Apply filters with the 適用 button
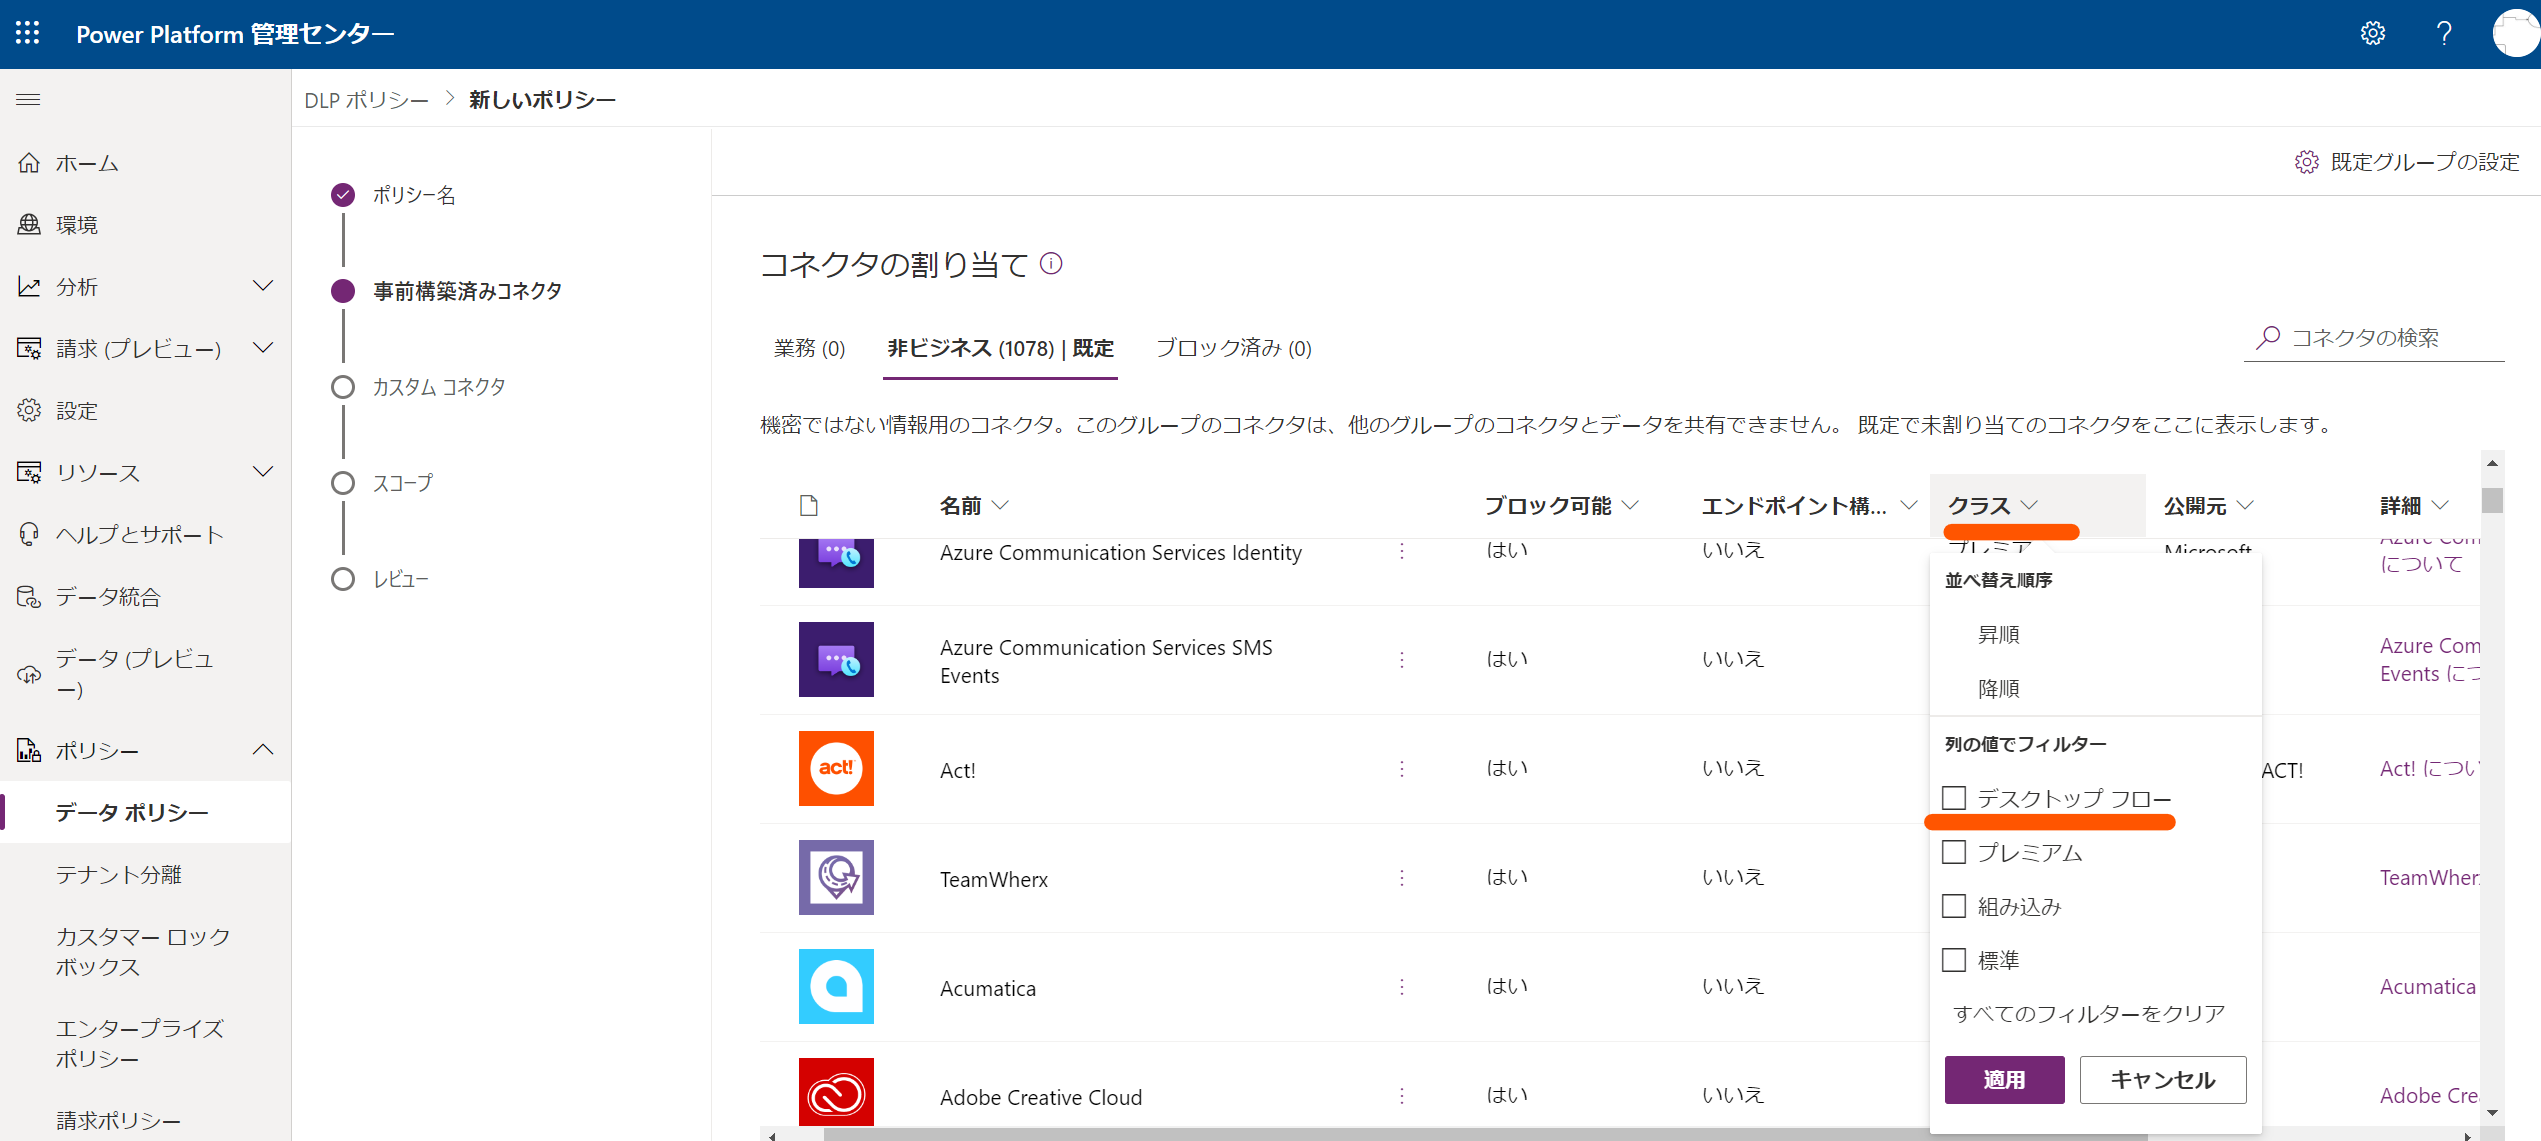The width and height of the screenshot is (2541, 1141). [x=2004, y=1079]
